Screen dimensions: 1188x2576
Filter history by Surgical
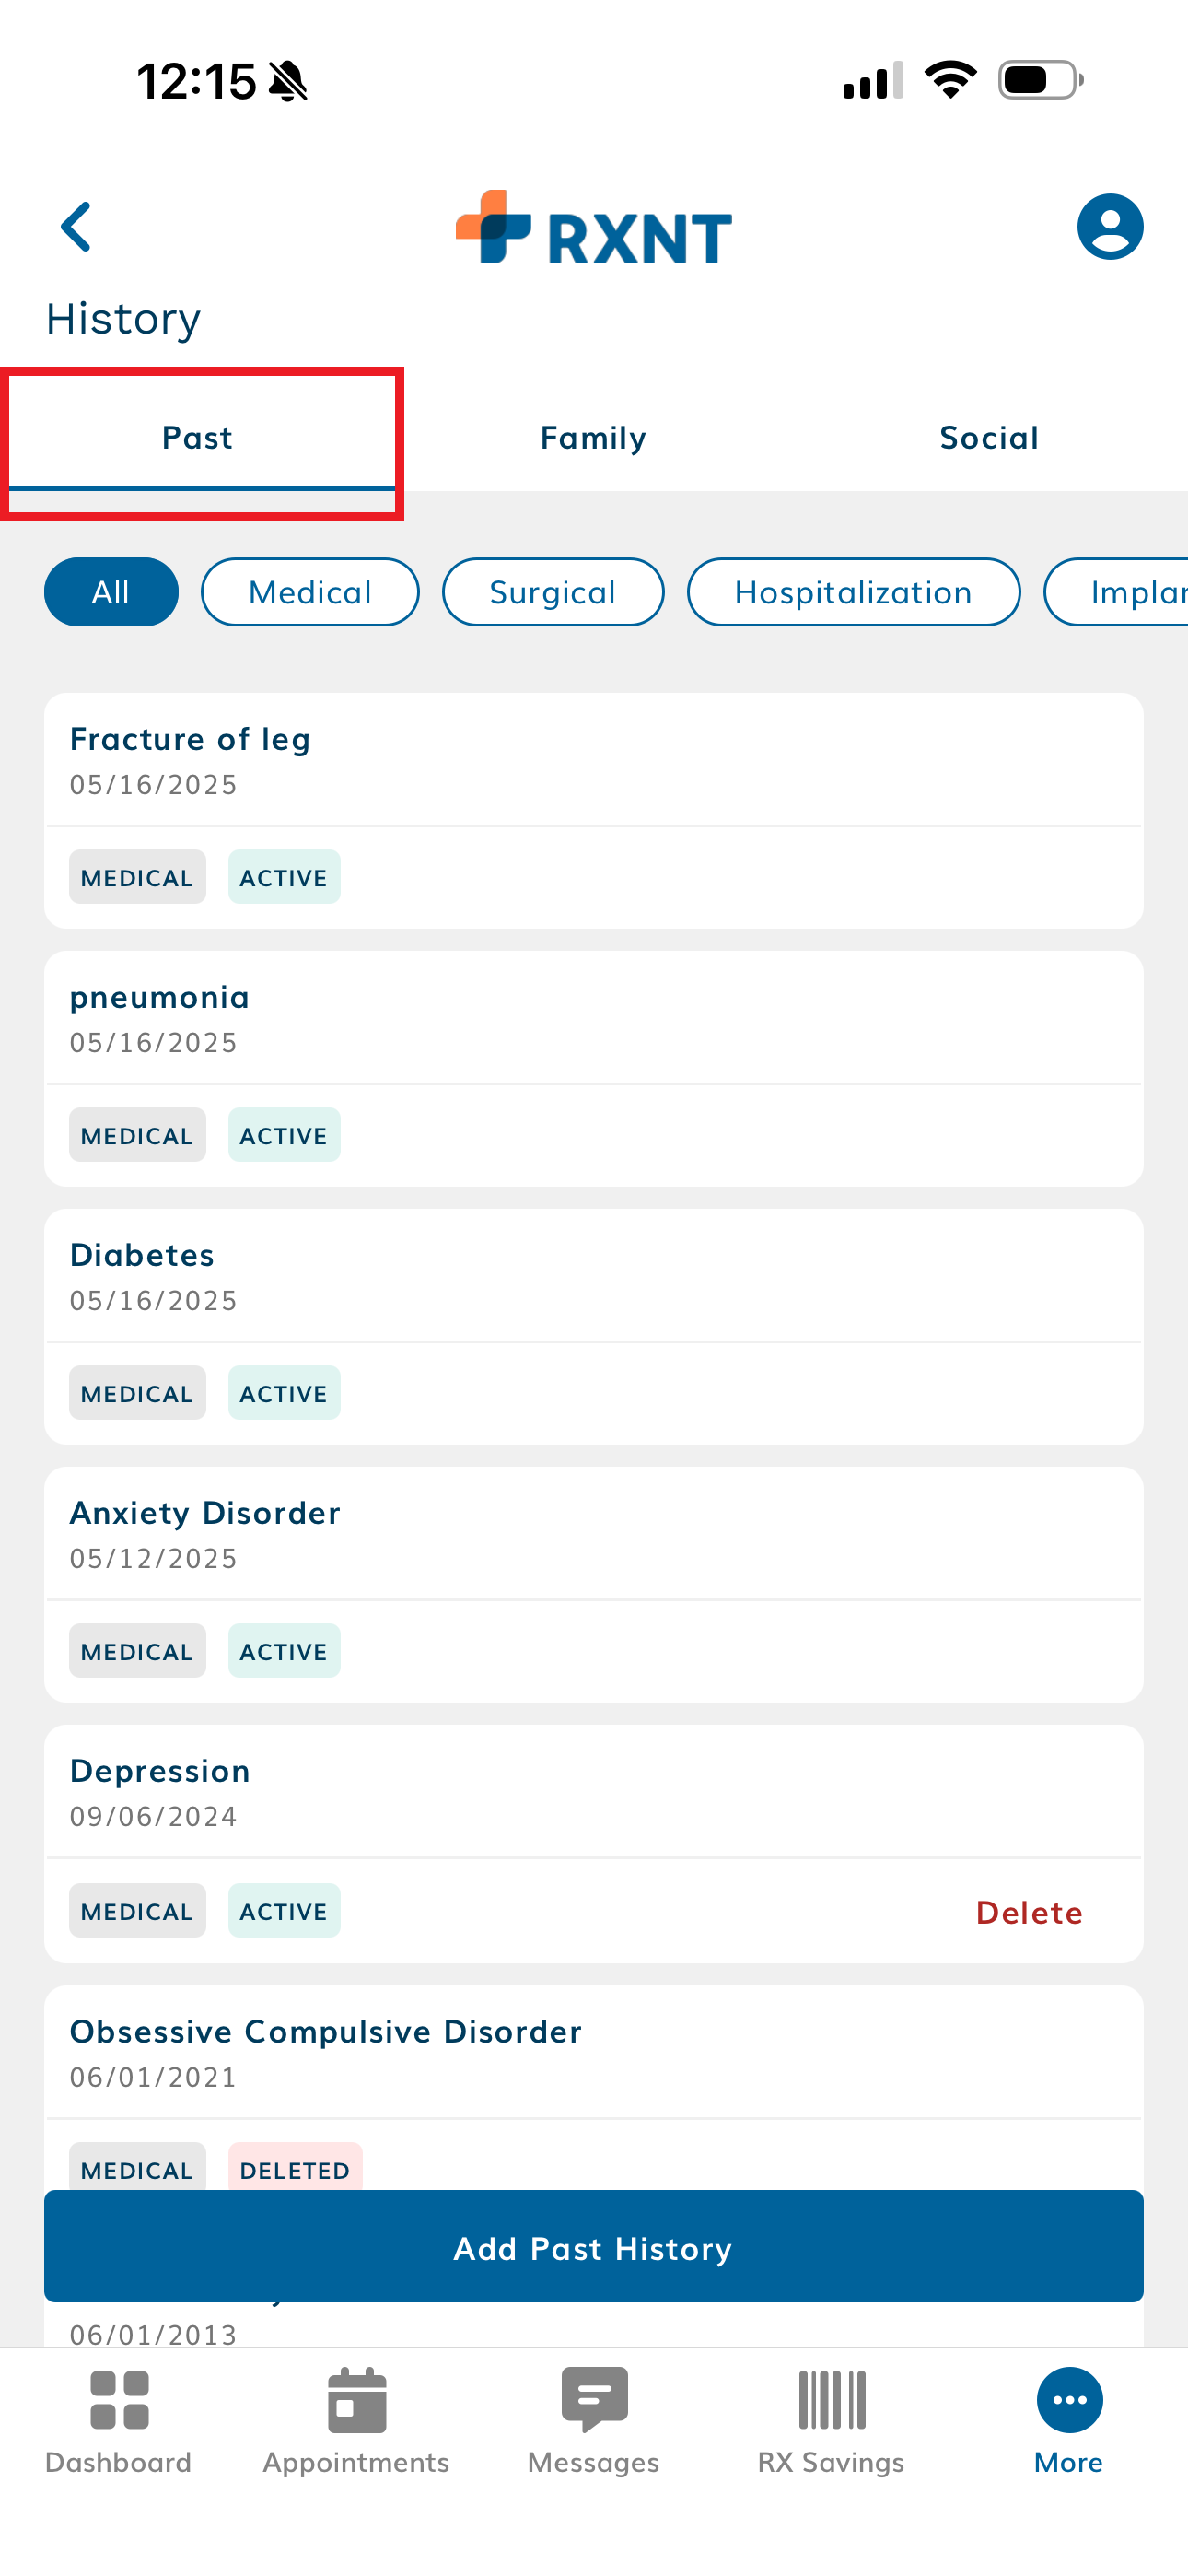click(x=553, y=592)
